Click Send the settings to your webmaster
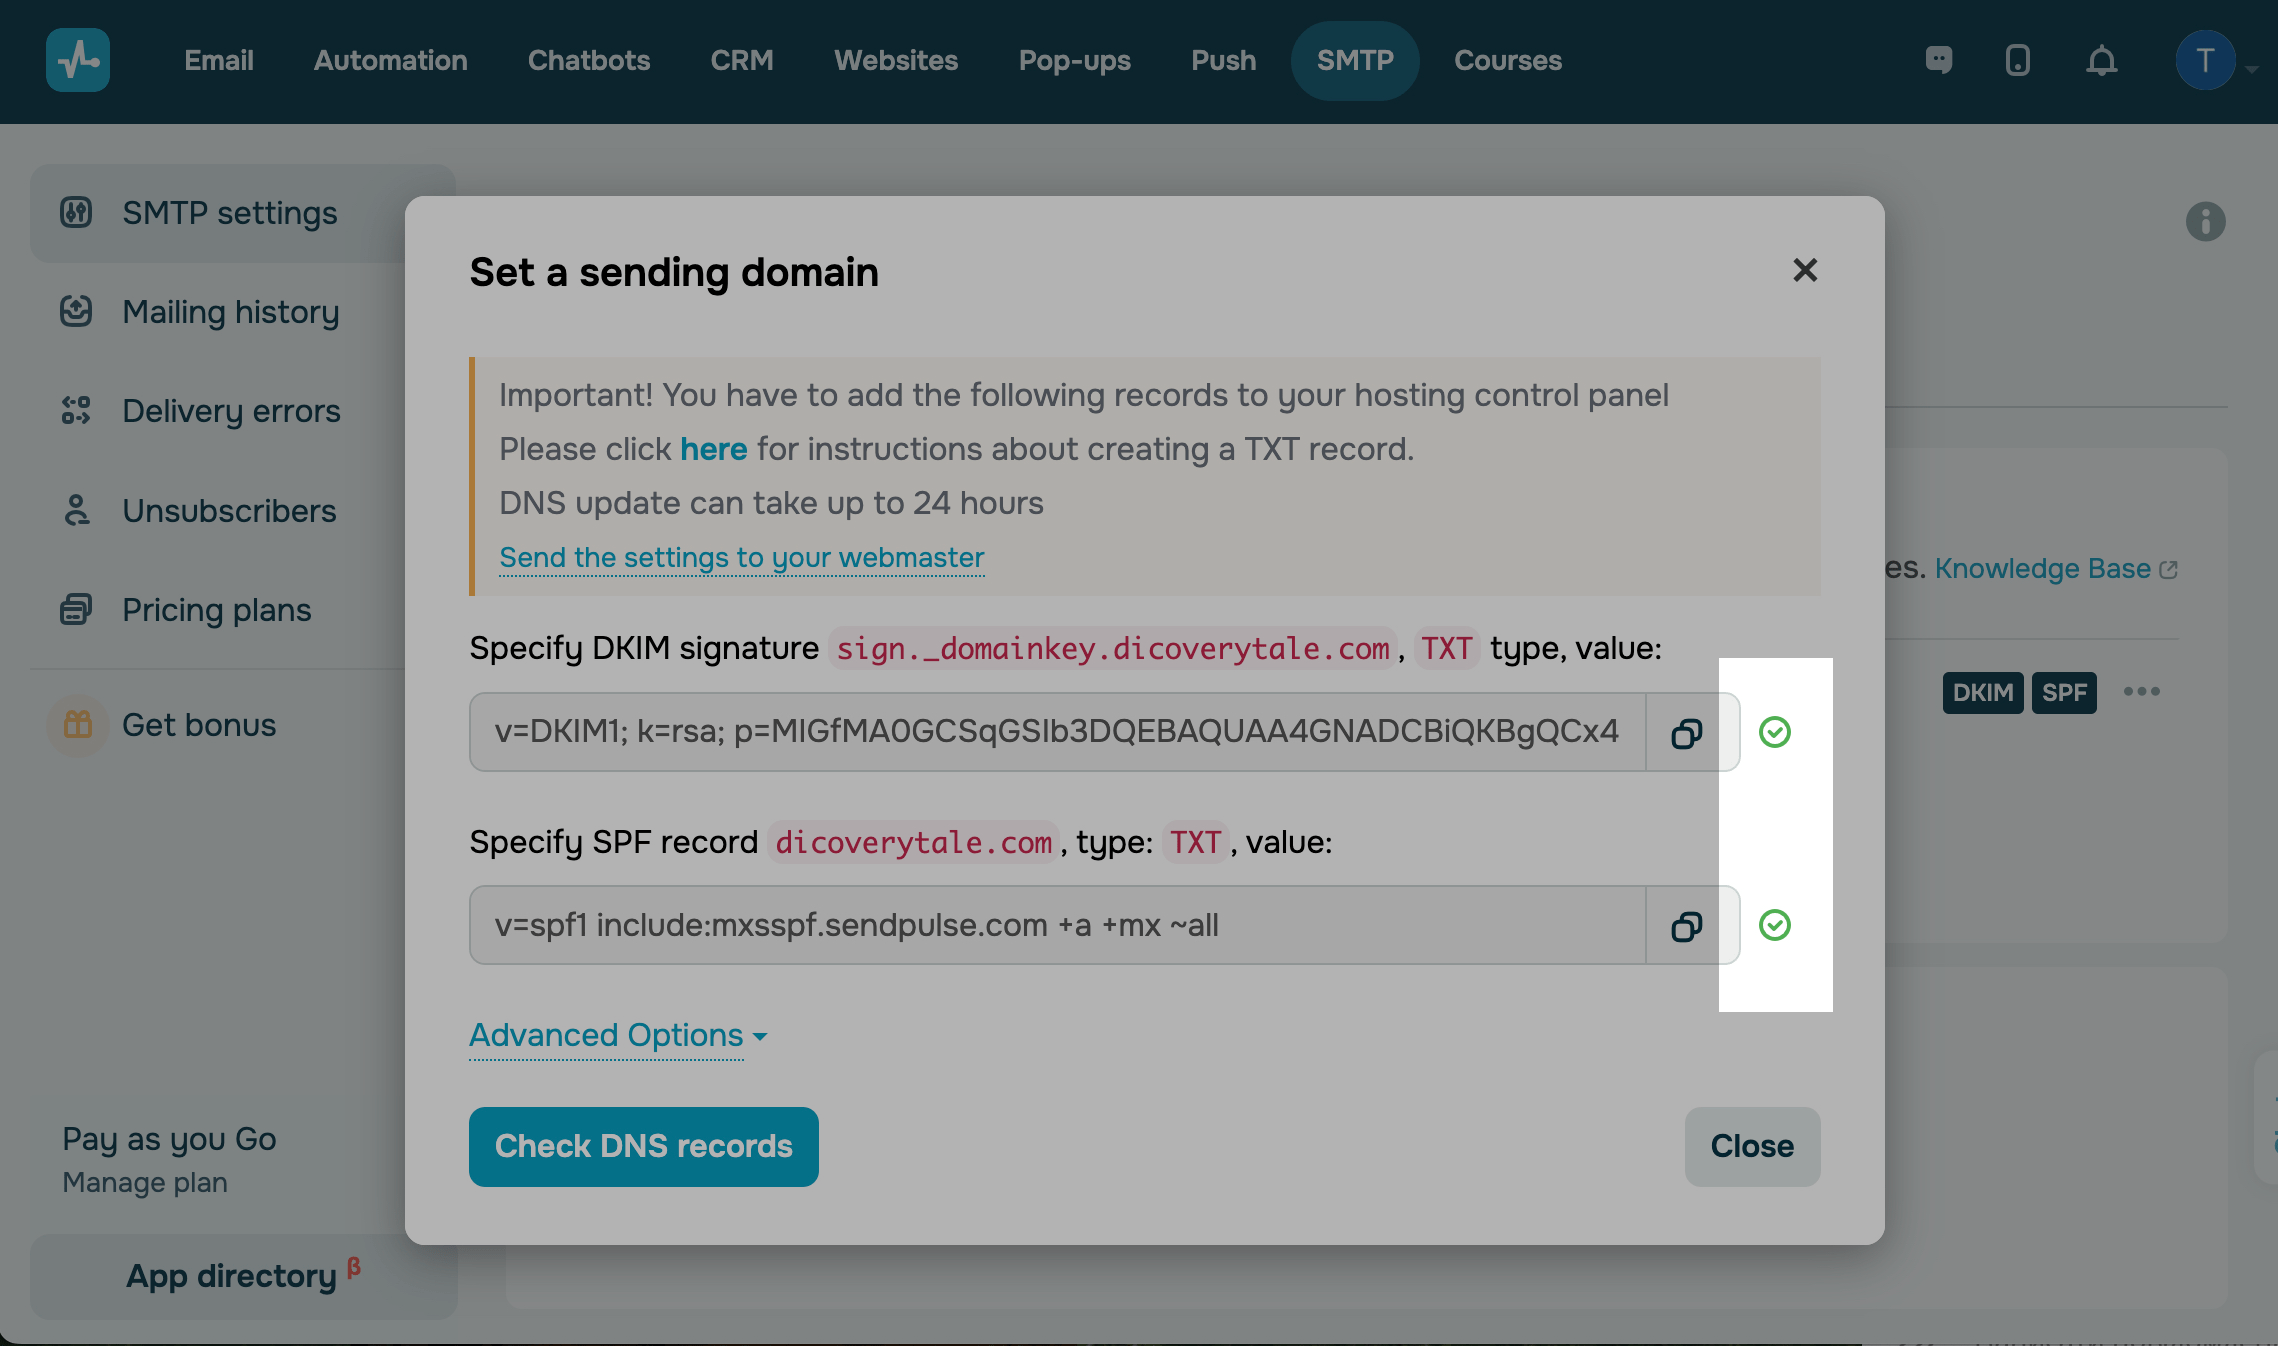The width and height of the screenshot is (2278, 1346). pyautogui.click(x=741, y=557)
